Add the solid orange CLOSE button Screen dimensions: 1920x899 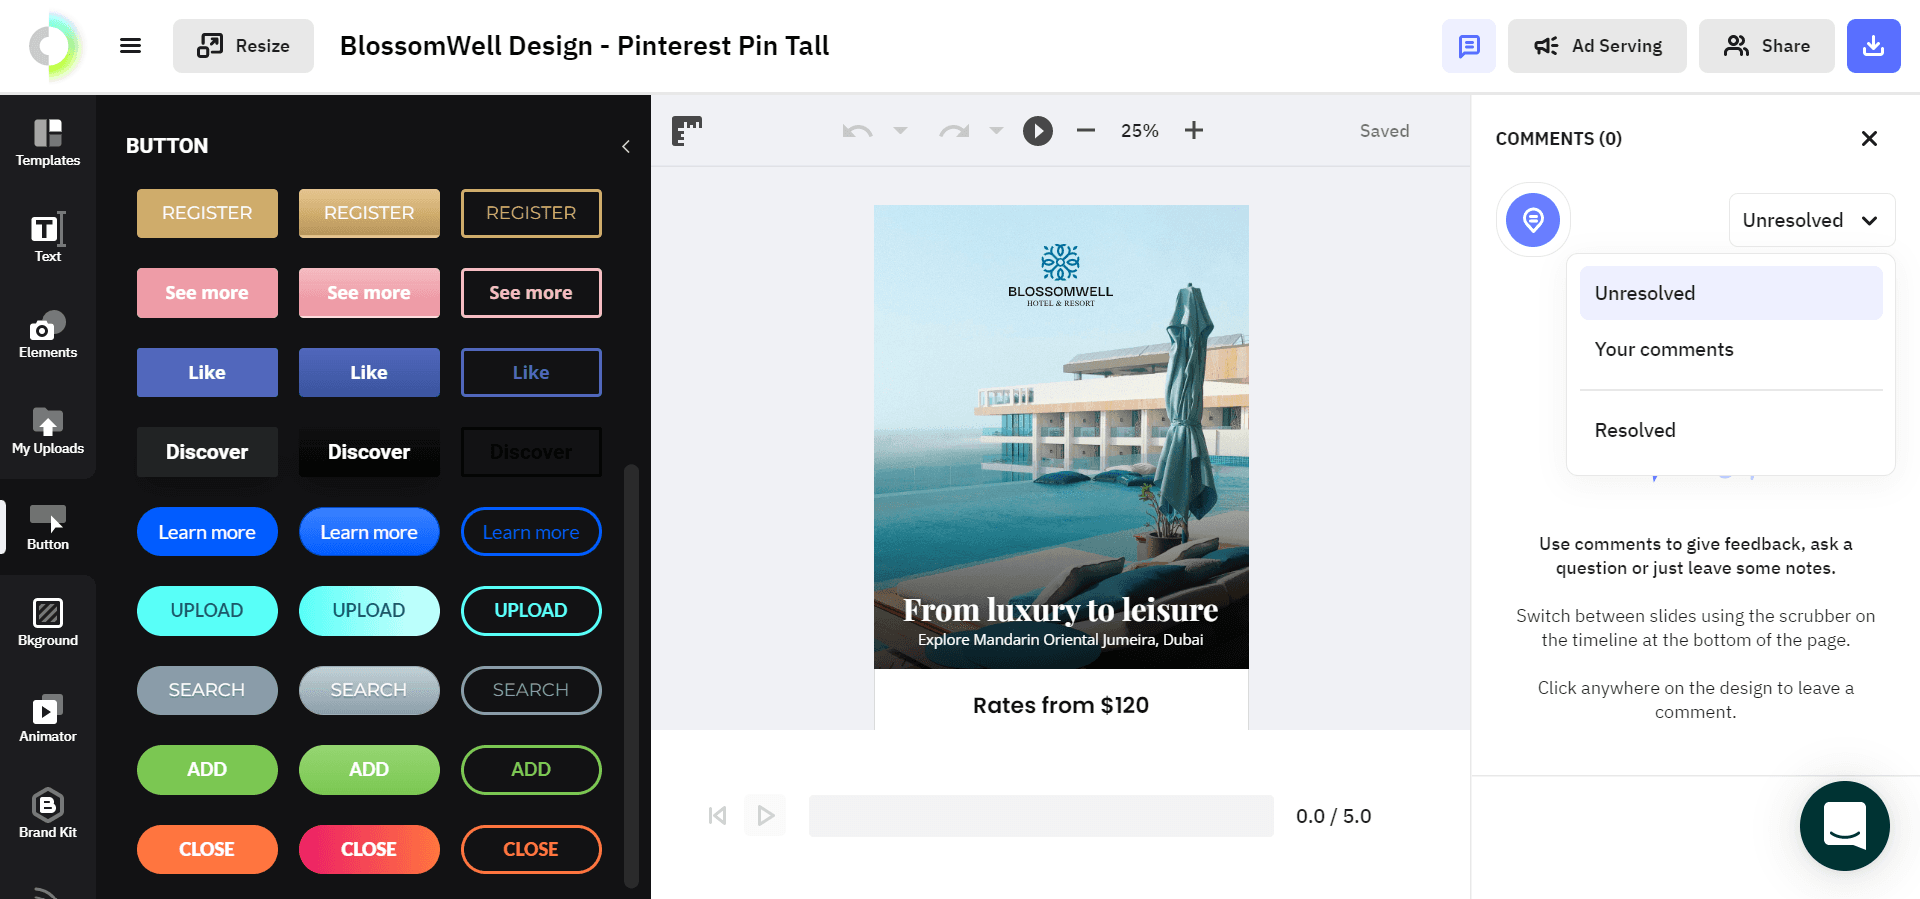[x=207, y=849]
